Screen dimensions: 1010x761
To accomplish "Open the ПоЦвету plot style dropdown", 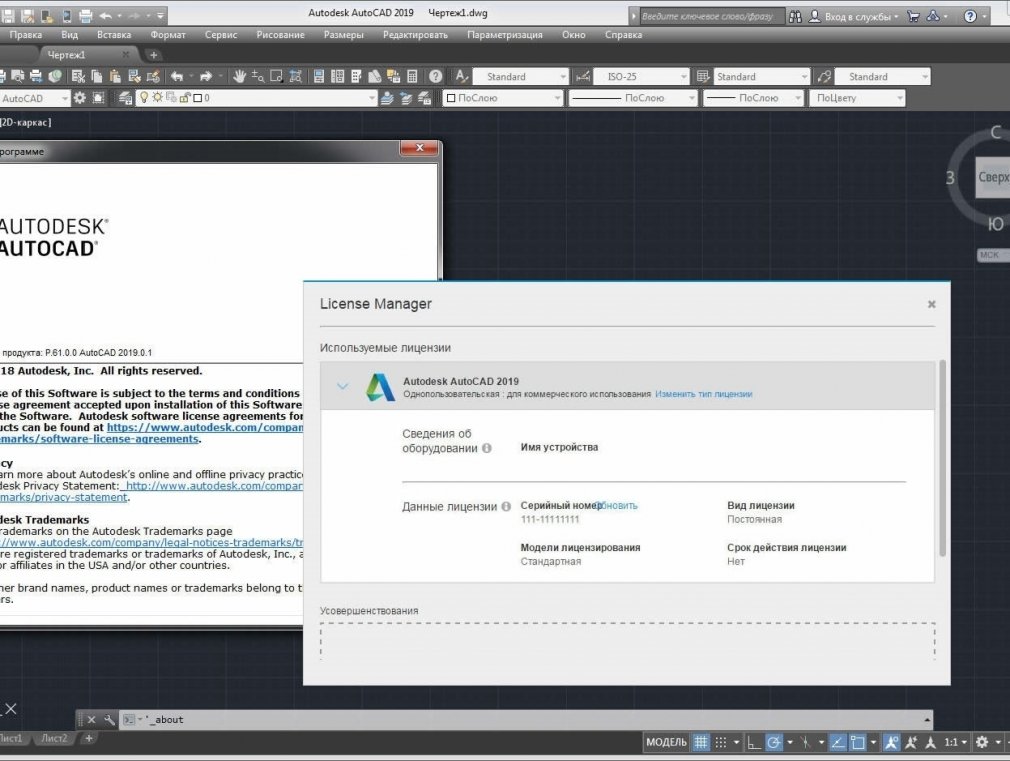I will click(x=857, y=98).
